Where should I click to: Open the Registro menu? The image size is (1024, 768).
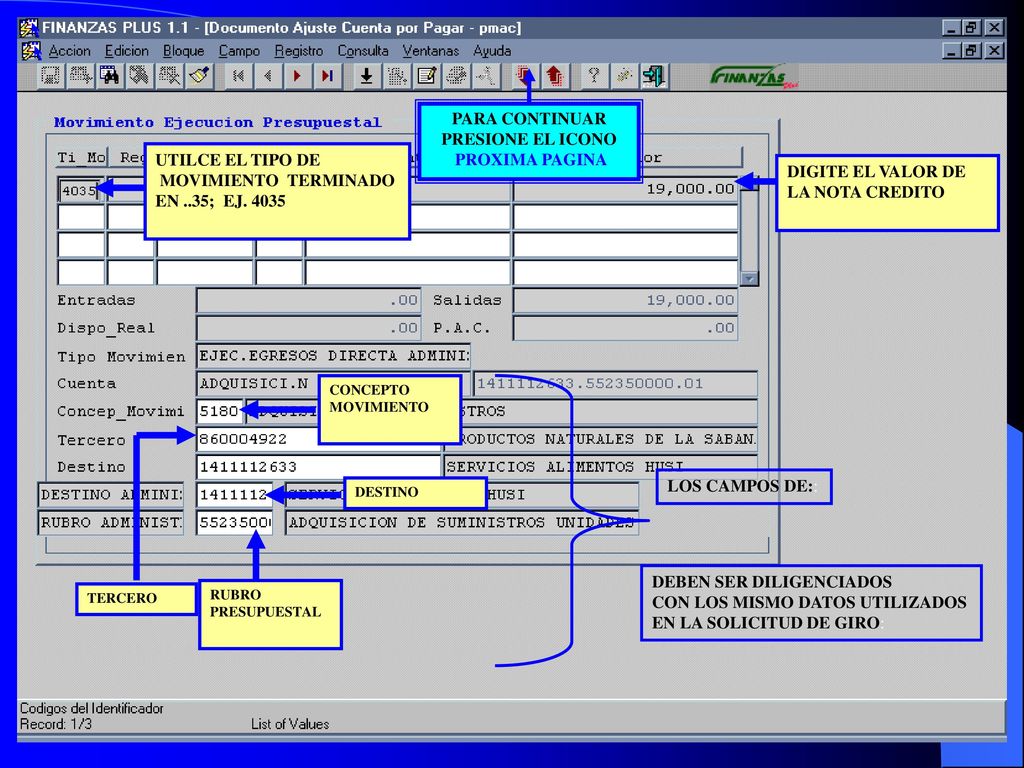[x=298, y=51]
